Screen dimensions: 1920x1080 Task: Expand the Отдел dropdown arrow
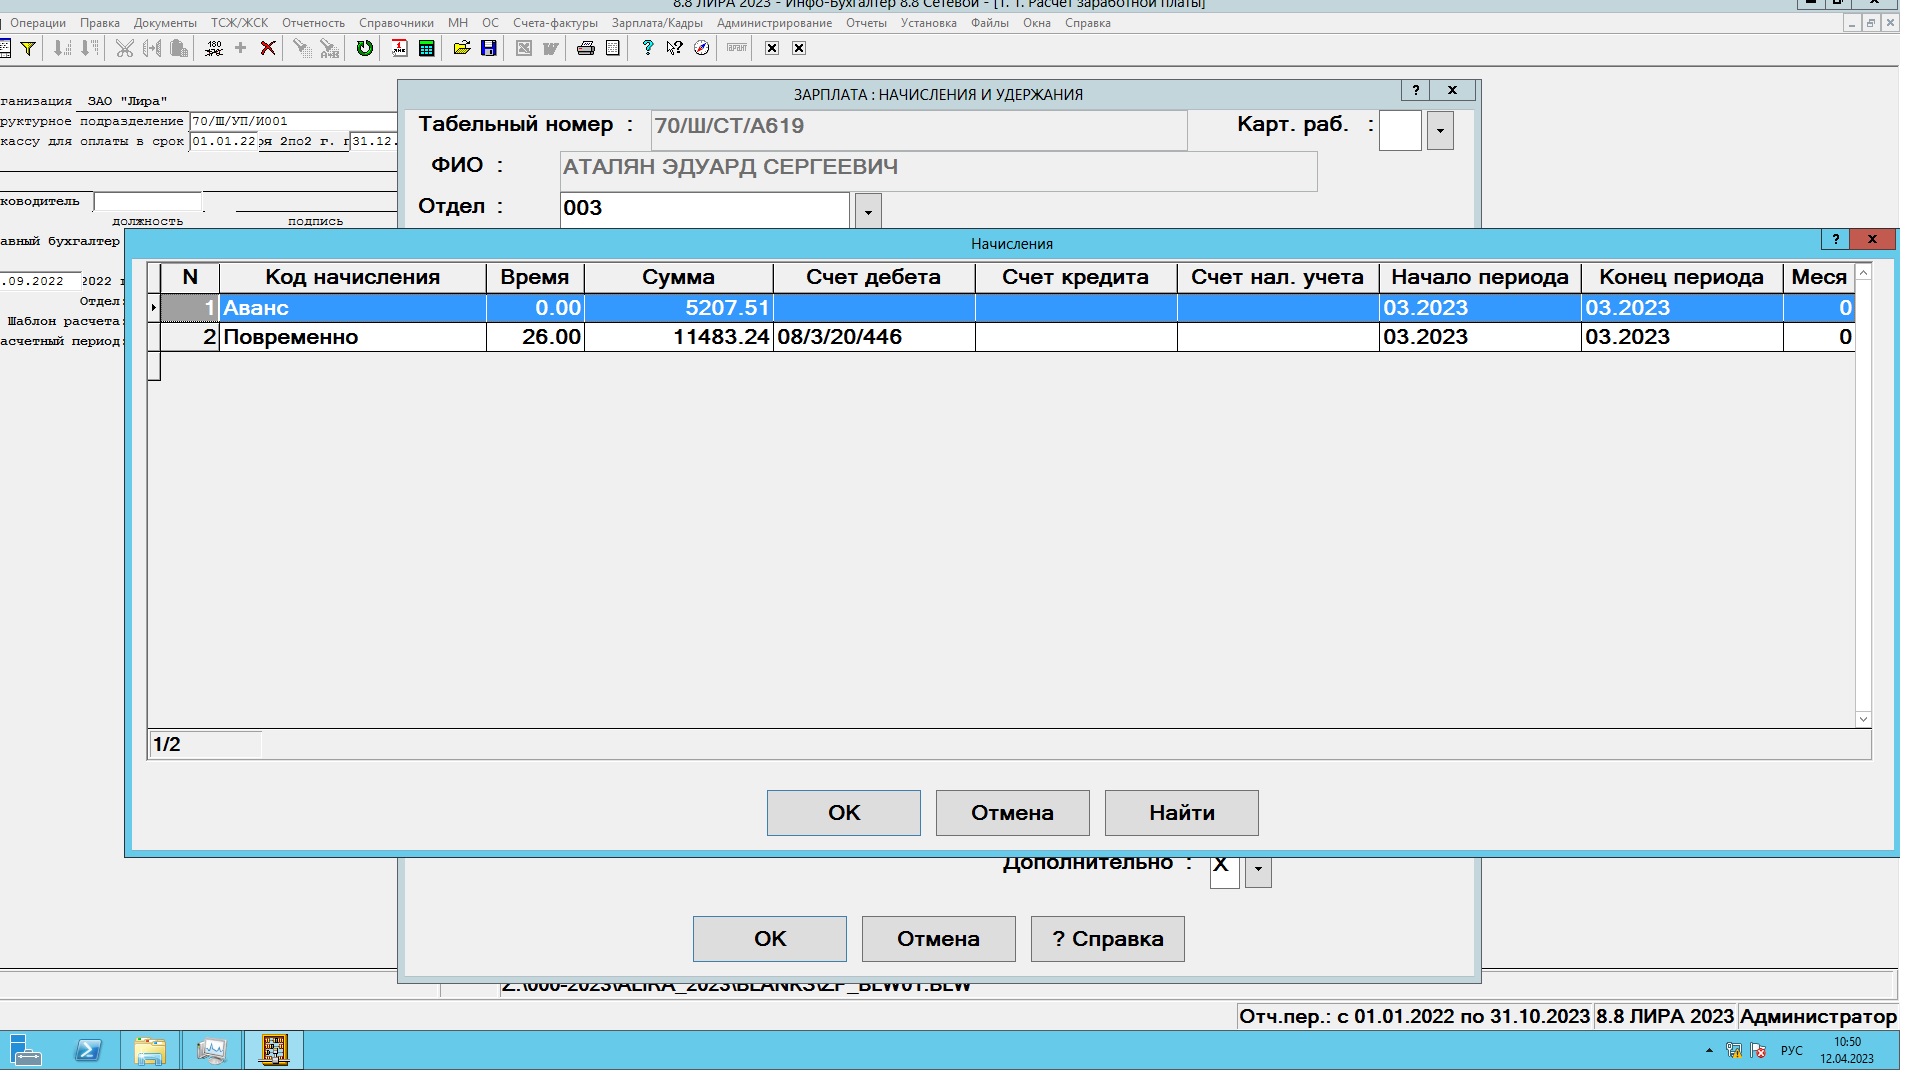tap(868, 211)
